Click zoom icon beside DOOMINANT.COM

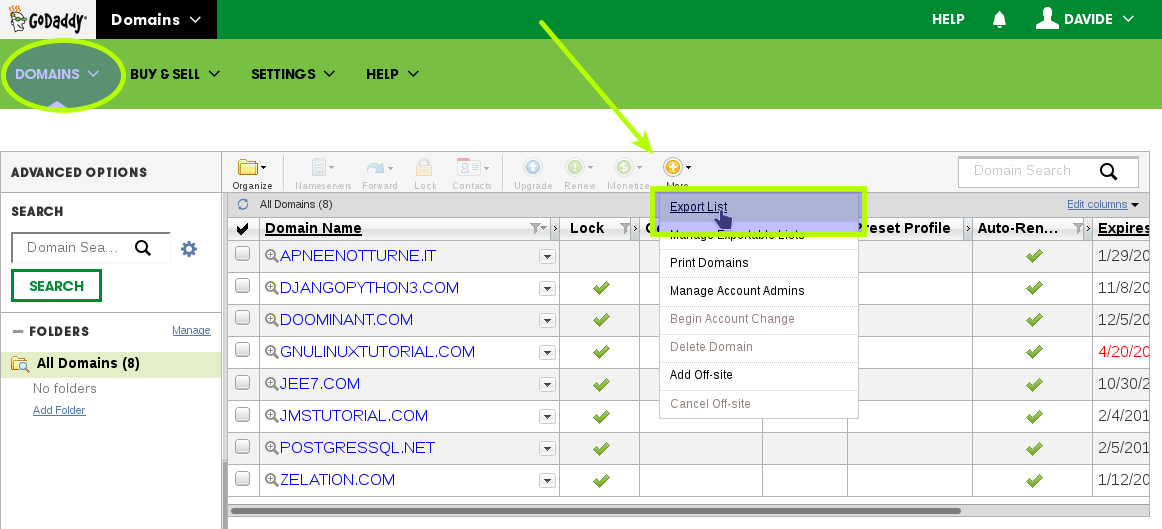(x=272, y=319)
